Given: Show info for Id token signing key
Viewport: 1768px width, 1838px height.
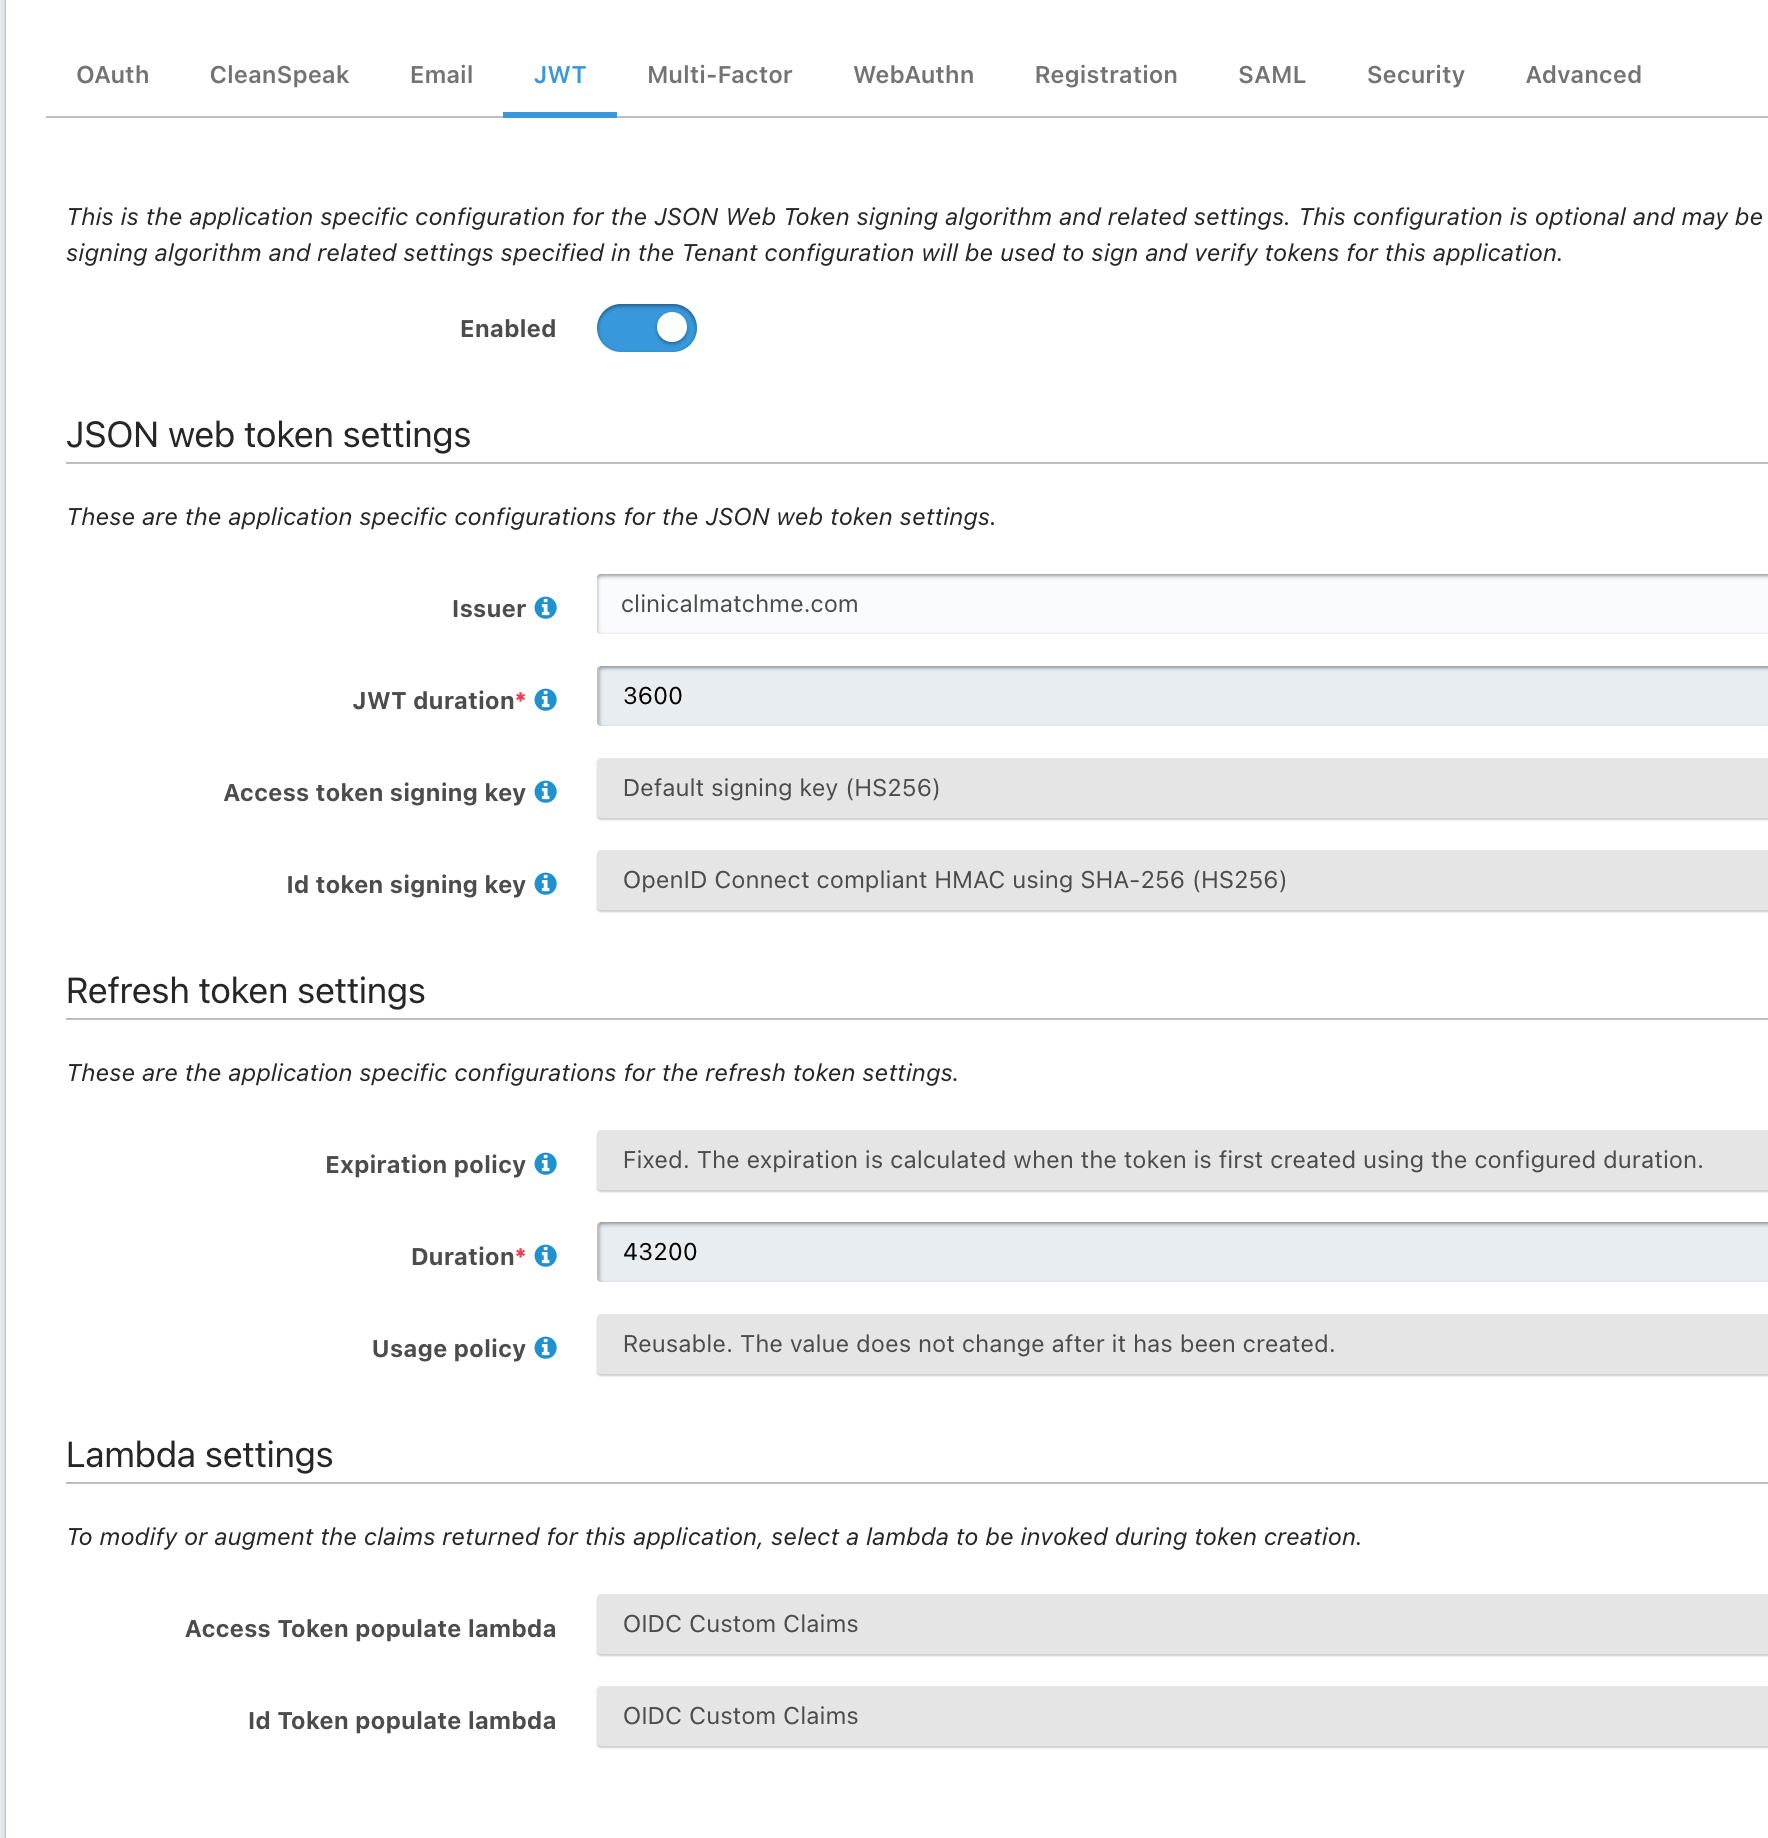Looking at the screenshot, I should 545,884.
